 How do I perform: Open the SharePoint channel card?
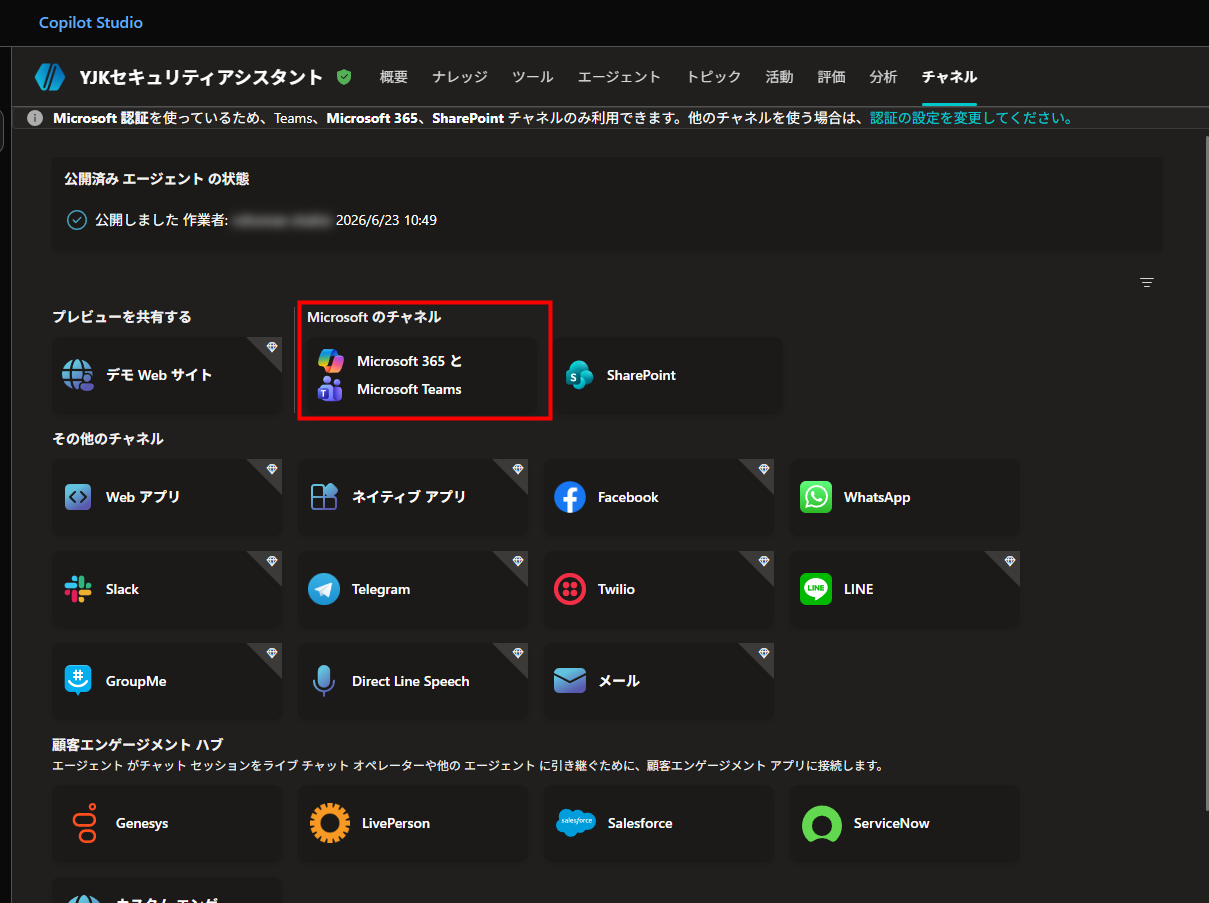(667, 375)
